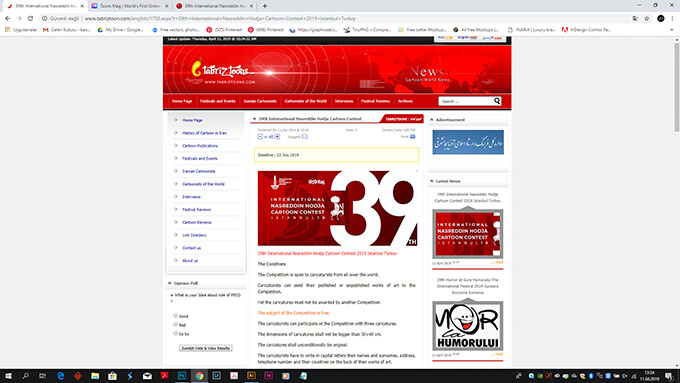Click Submit Vote & View Results button
680x383 pixels.
click(x=206, y=348)
